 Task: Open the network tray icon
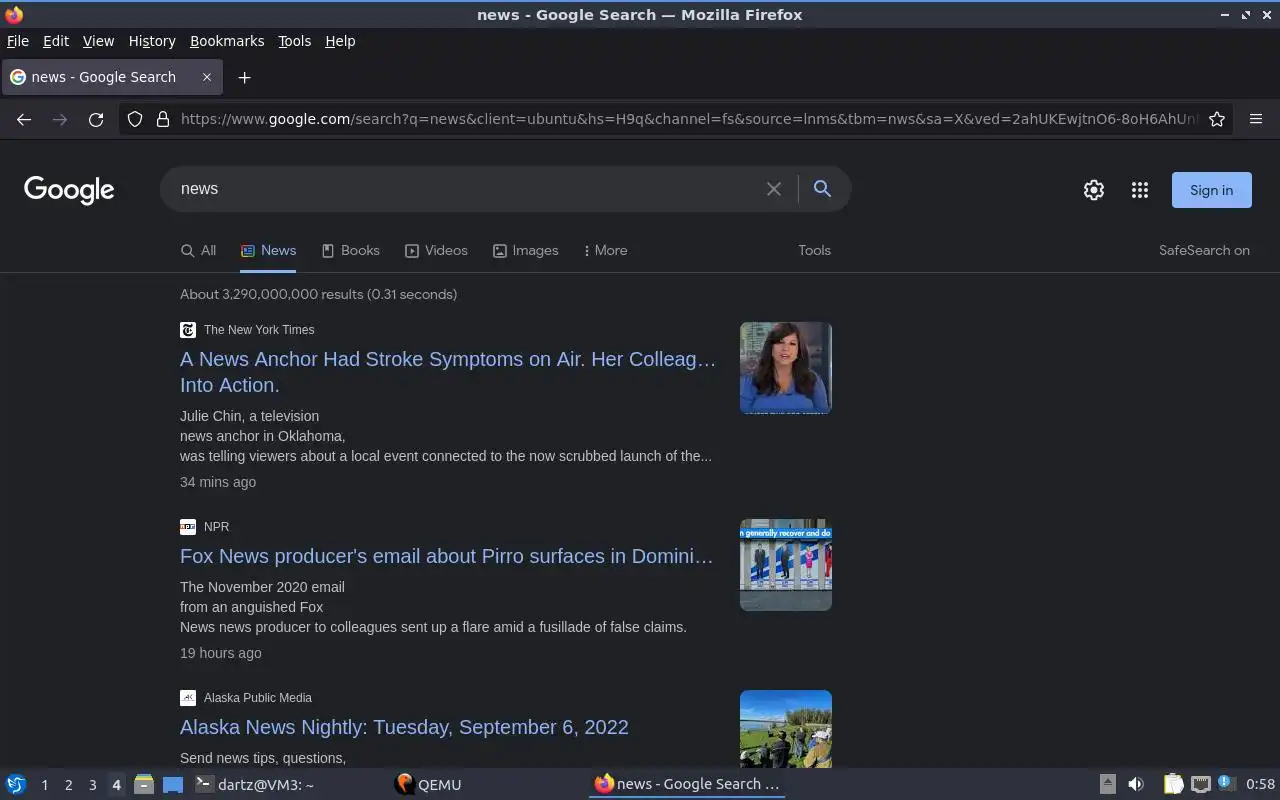(1201, 784)
